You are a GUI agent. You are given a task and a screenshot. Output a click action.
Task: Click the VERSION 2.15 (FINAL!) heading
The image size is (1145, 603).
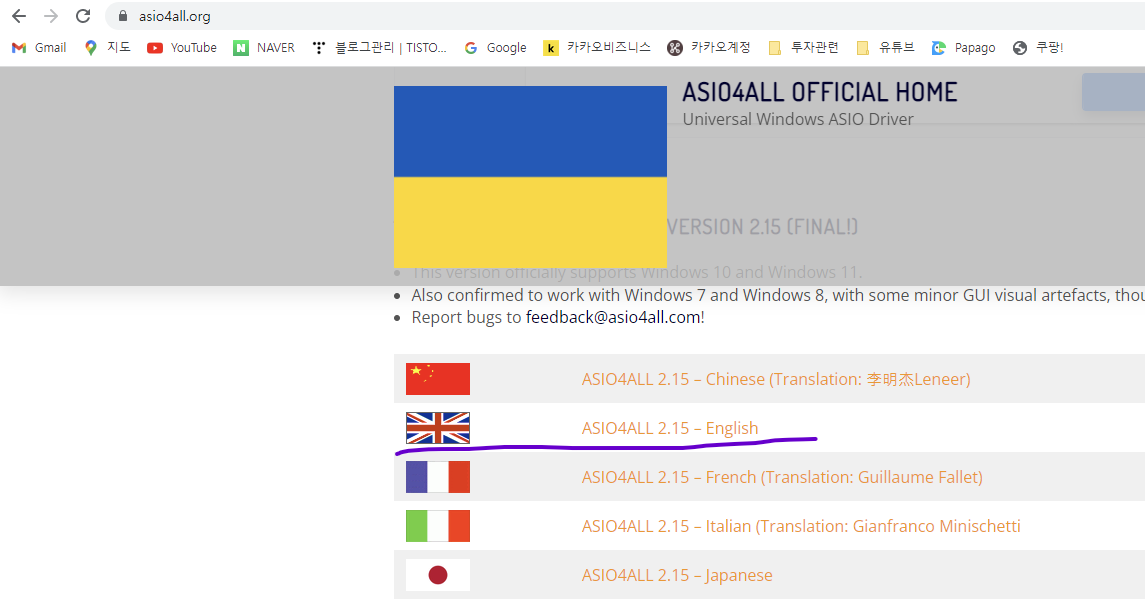pyautogui.click(x=762, y=227)
